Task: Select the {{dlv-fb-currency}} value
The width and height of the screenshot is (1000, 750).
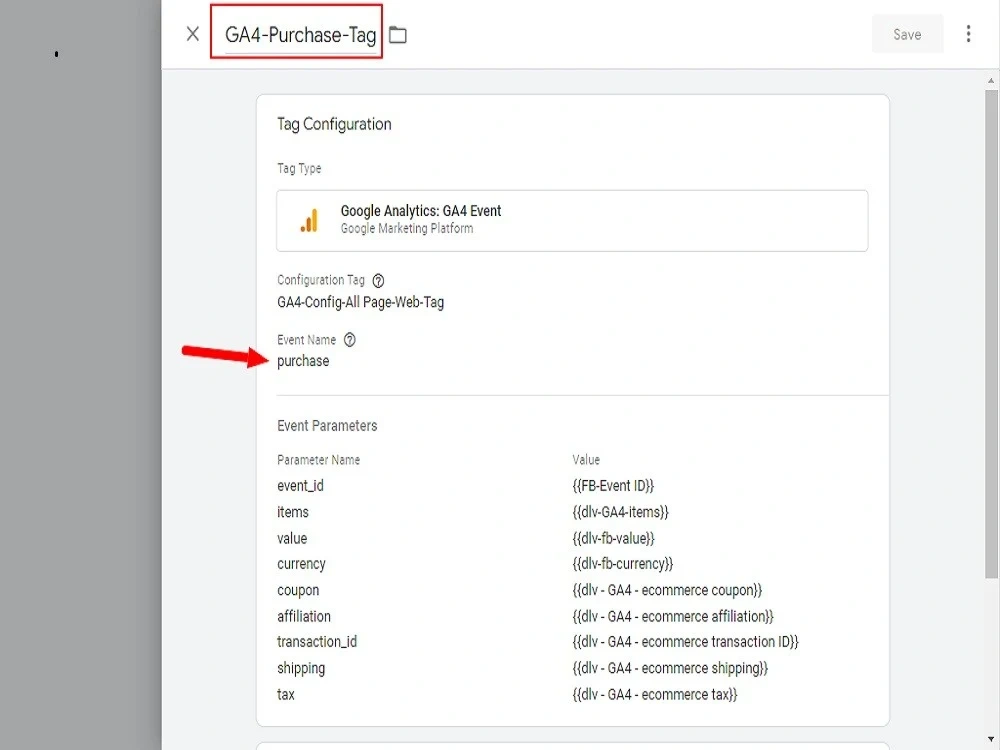Action: [x=622, y=564]
